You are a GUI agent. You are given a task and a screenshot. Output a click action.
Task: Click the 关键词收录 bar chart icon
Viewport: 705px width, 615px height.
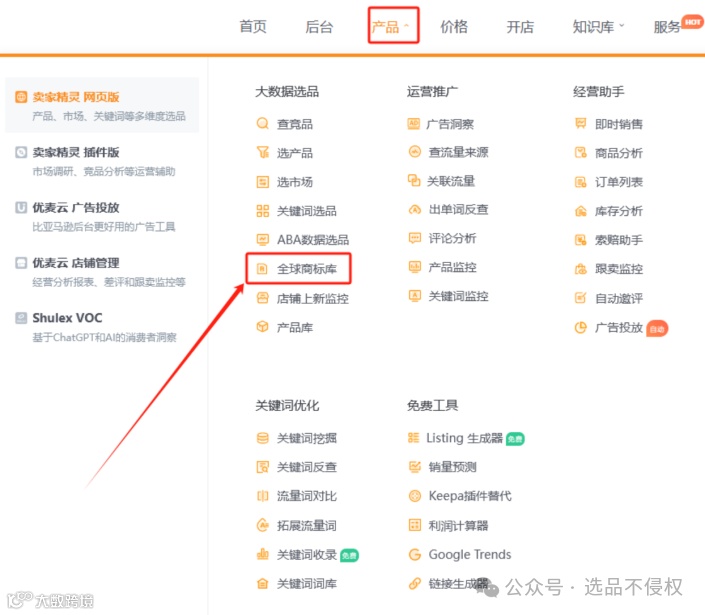[x=263, y=554]
